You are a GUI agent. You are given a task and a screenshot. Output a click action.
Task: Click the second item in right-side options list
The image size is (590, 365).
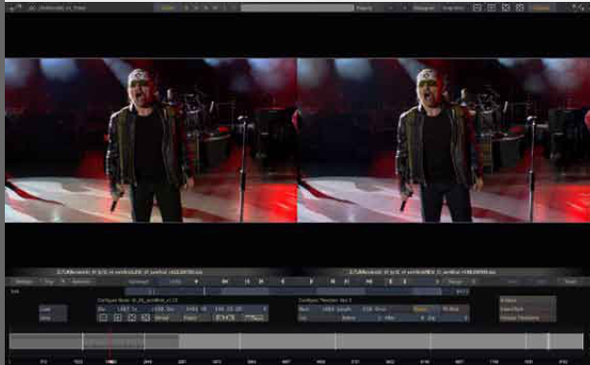click(x=528, y=309)
